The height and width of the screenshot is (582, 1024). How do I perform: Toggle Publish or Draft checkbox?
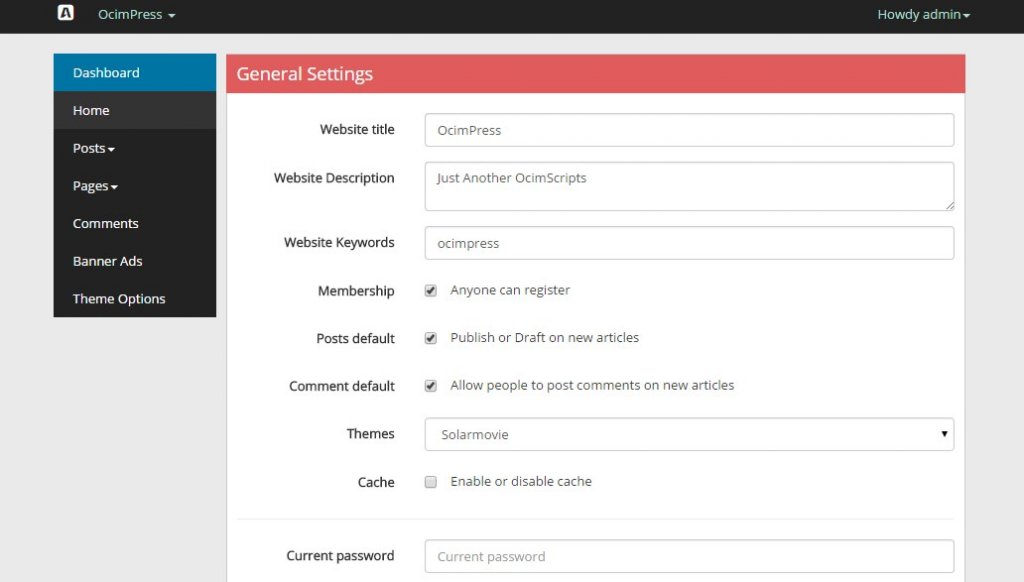[x=430, y=338]
